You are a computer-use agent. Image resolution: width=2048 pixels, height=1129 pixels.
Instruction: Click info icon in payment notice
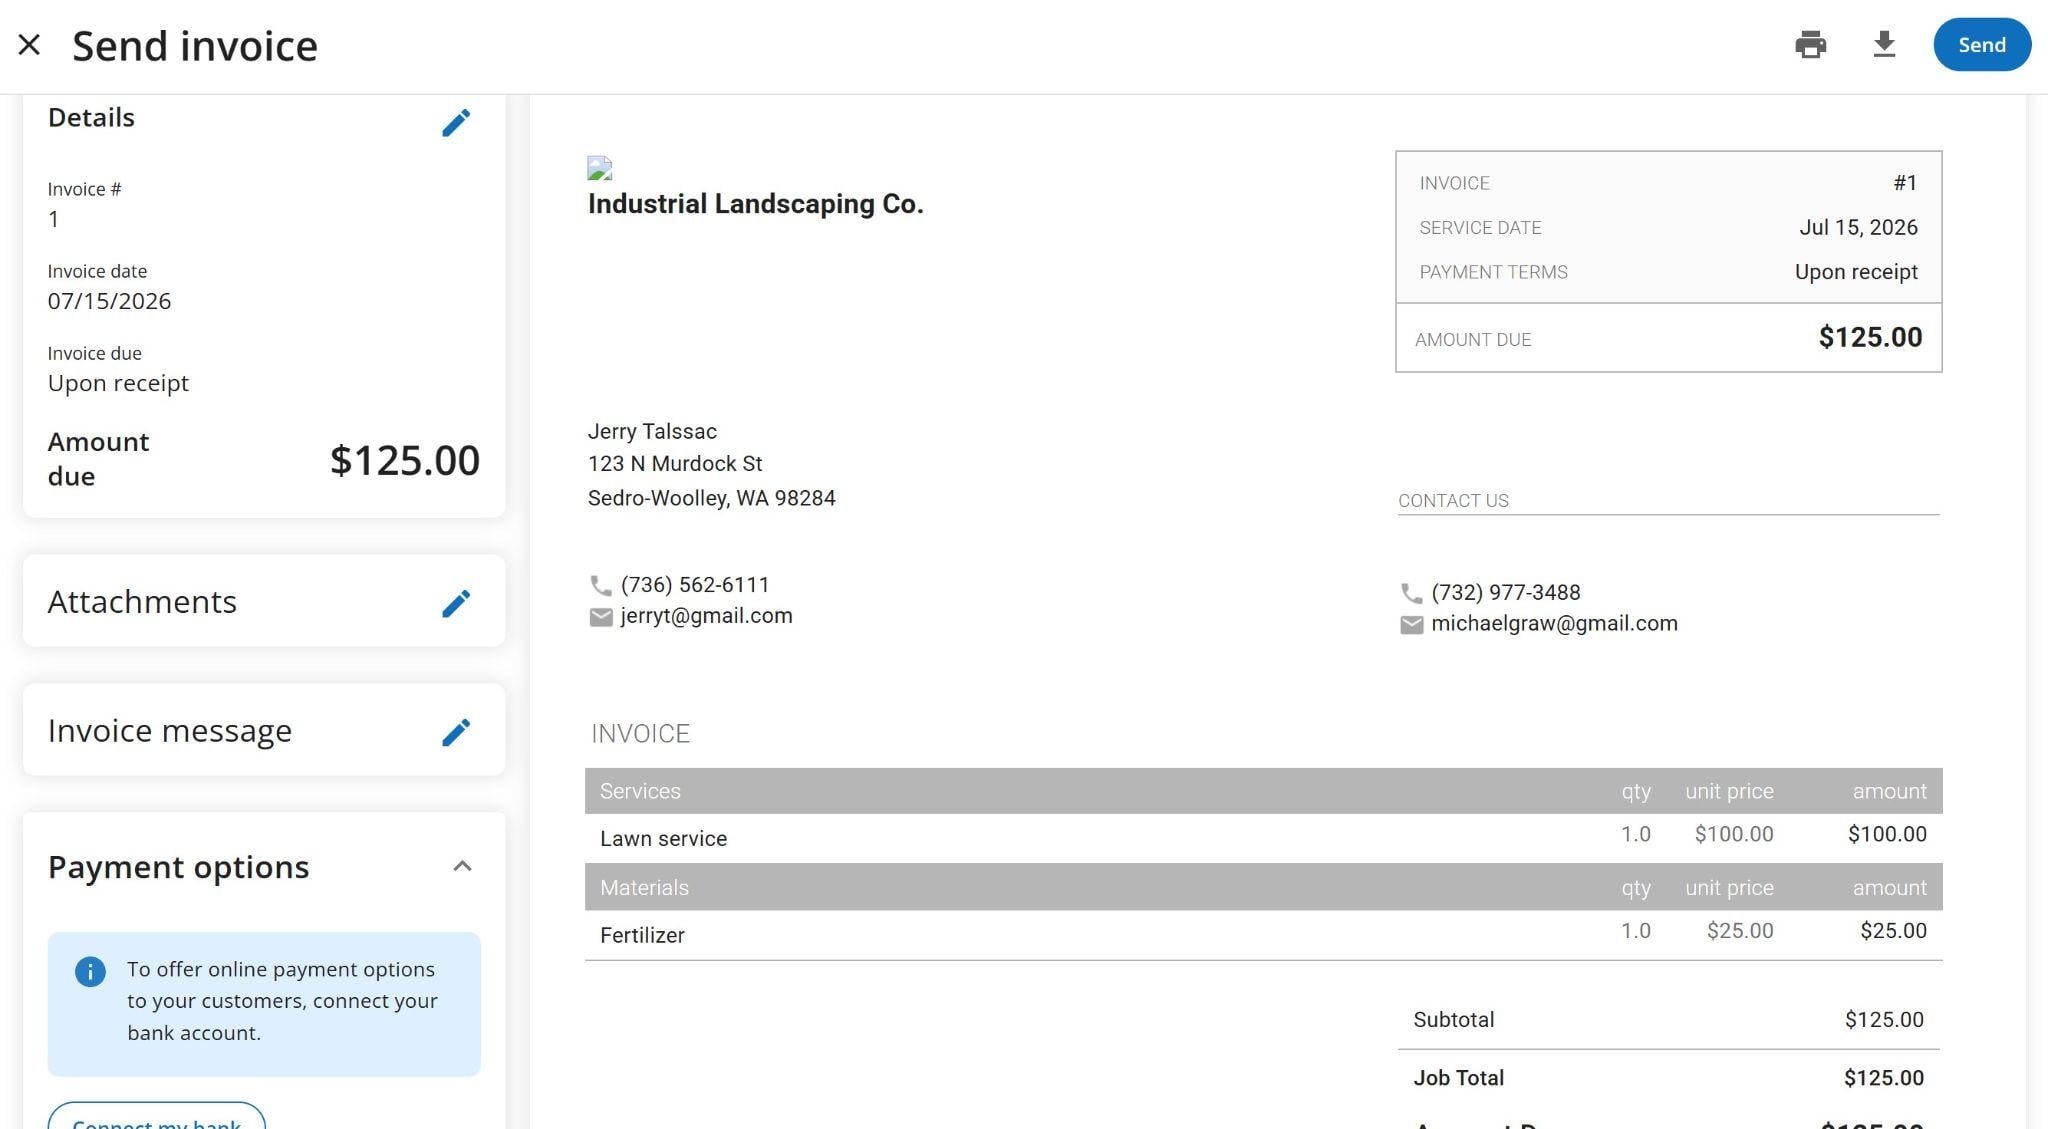click(x=90, y=971)
